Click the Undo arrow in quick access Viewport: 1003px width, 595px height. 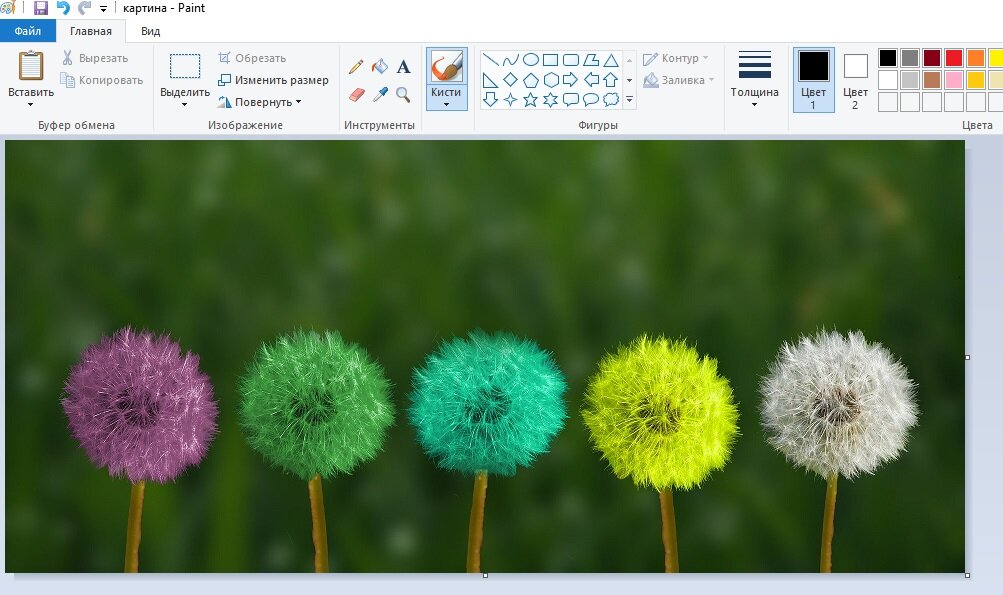click(x=63, y=8)
